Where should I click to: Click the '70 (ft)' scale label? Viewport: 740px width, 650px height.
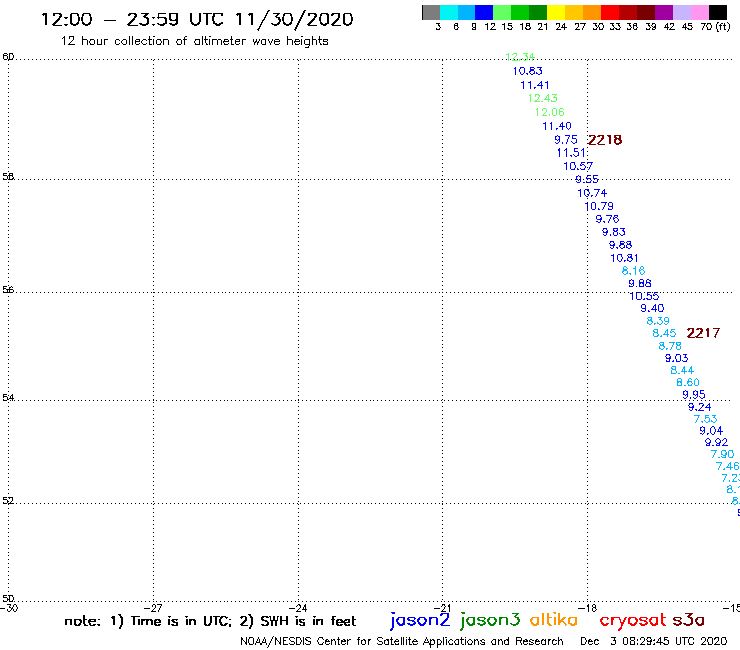[715, 27]
